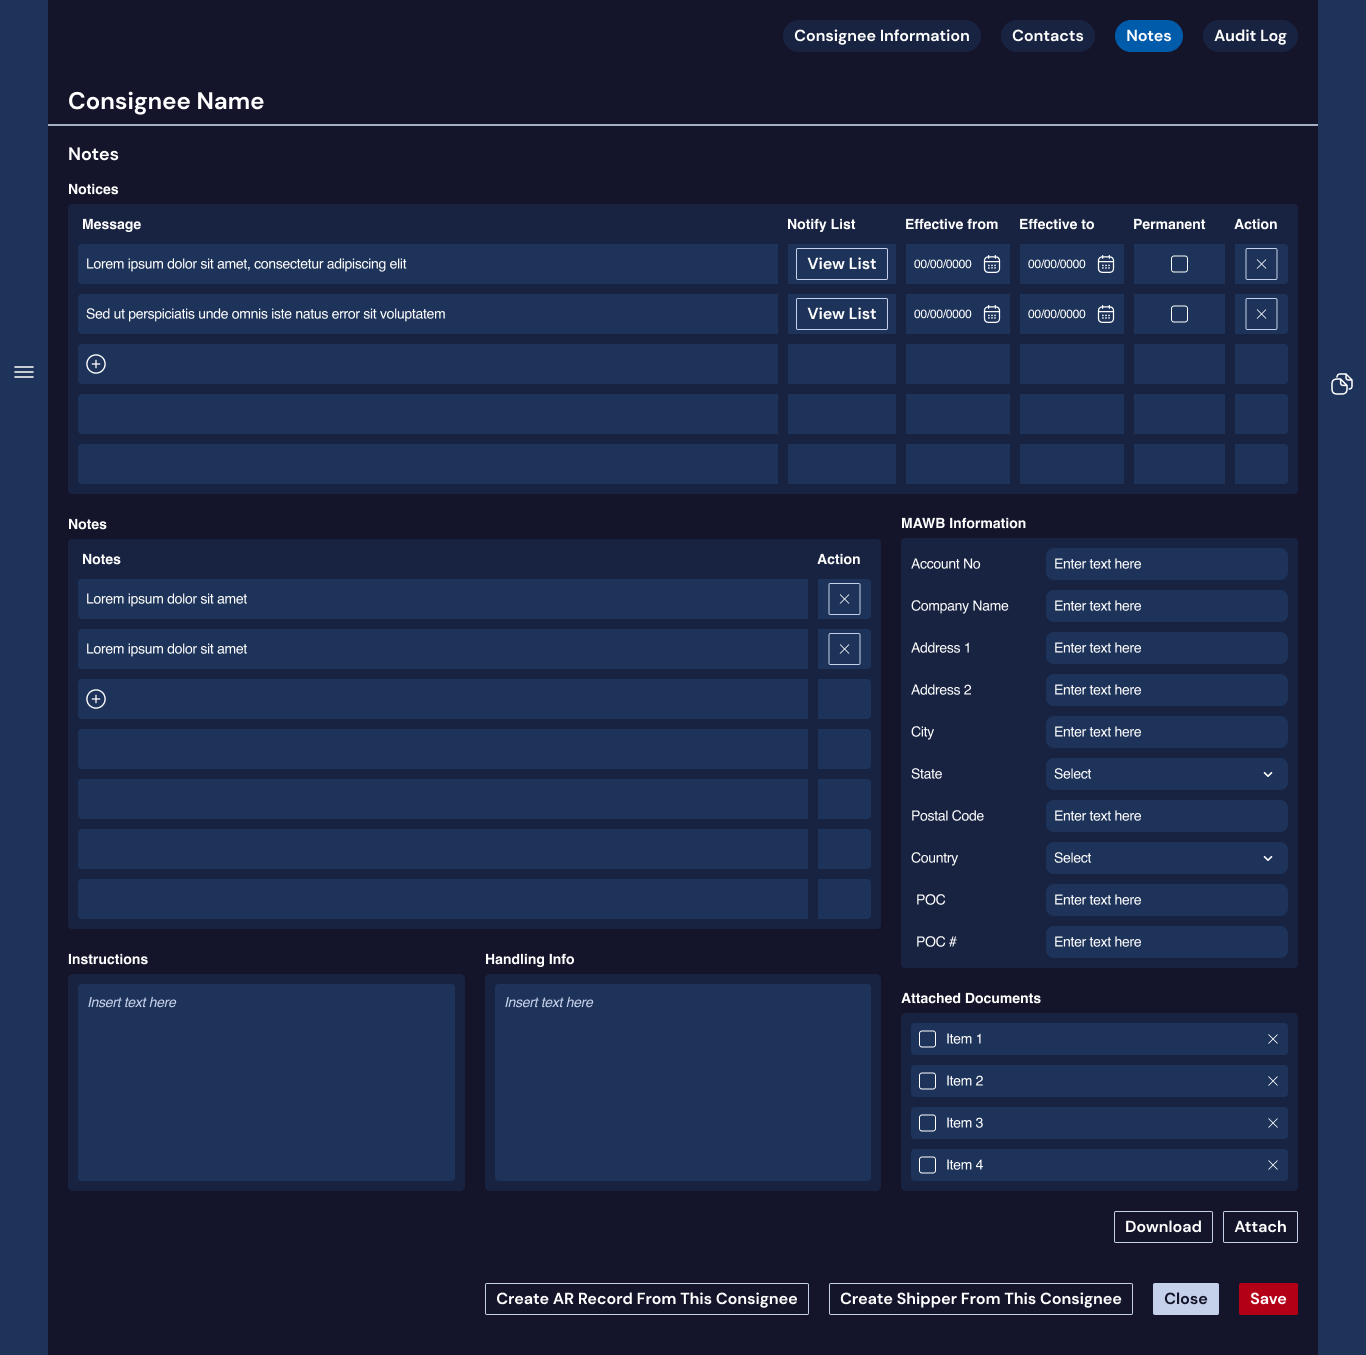Select the Sed ut perspiciatis message text
The width and height of the screenshot is (1366, 1355).
click(x=266, y=314)
